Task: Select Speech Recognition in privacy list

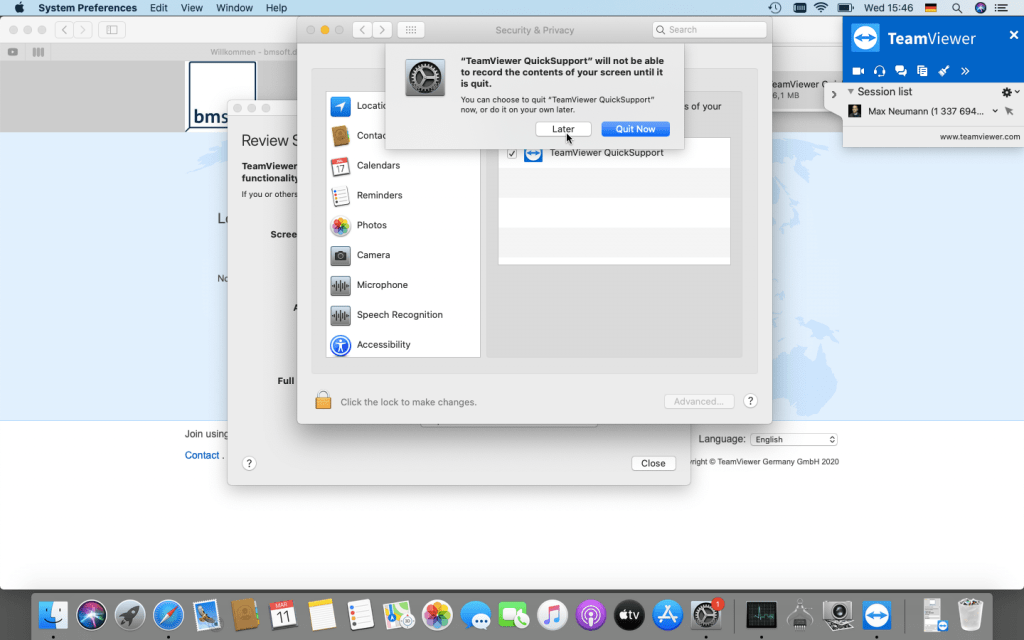Action: pos(403,315)
